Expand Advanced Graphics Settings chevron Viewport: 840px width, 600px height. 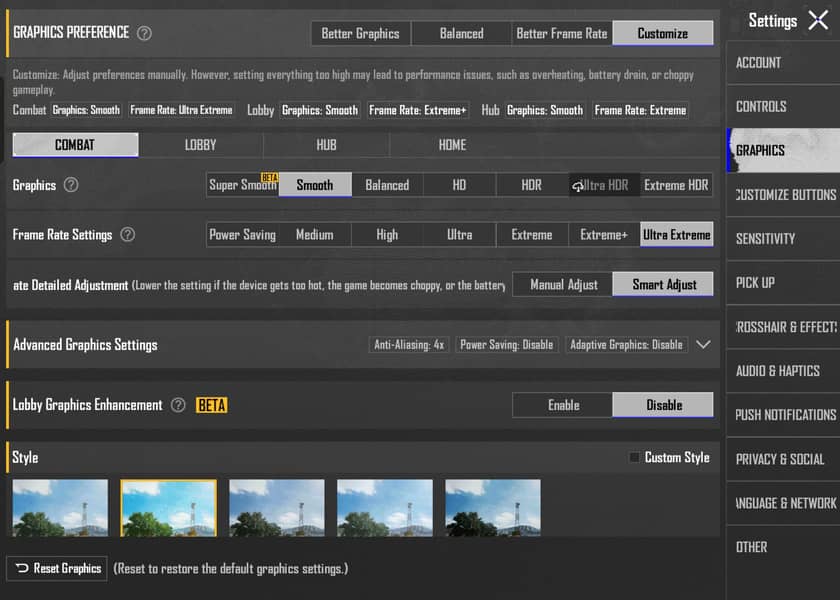pos(703,344)
